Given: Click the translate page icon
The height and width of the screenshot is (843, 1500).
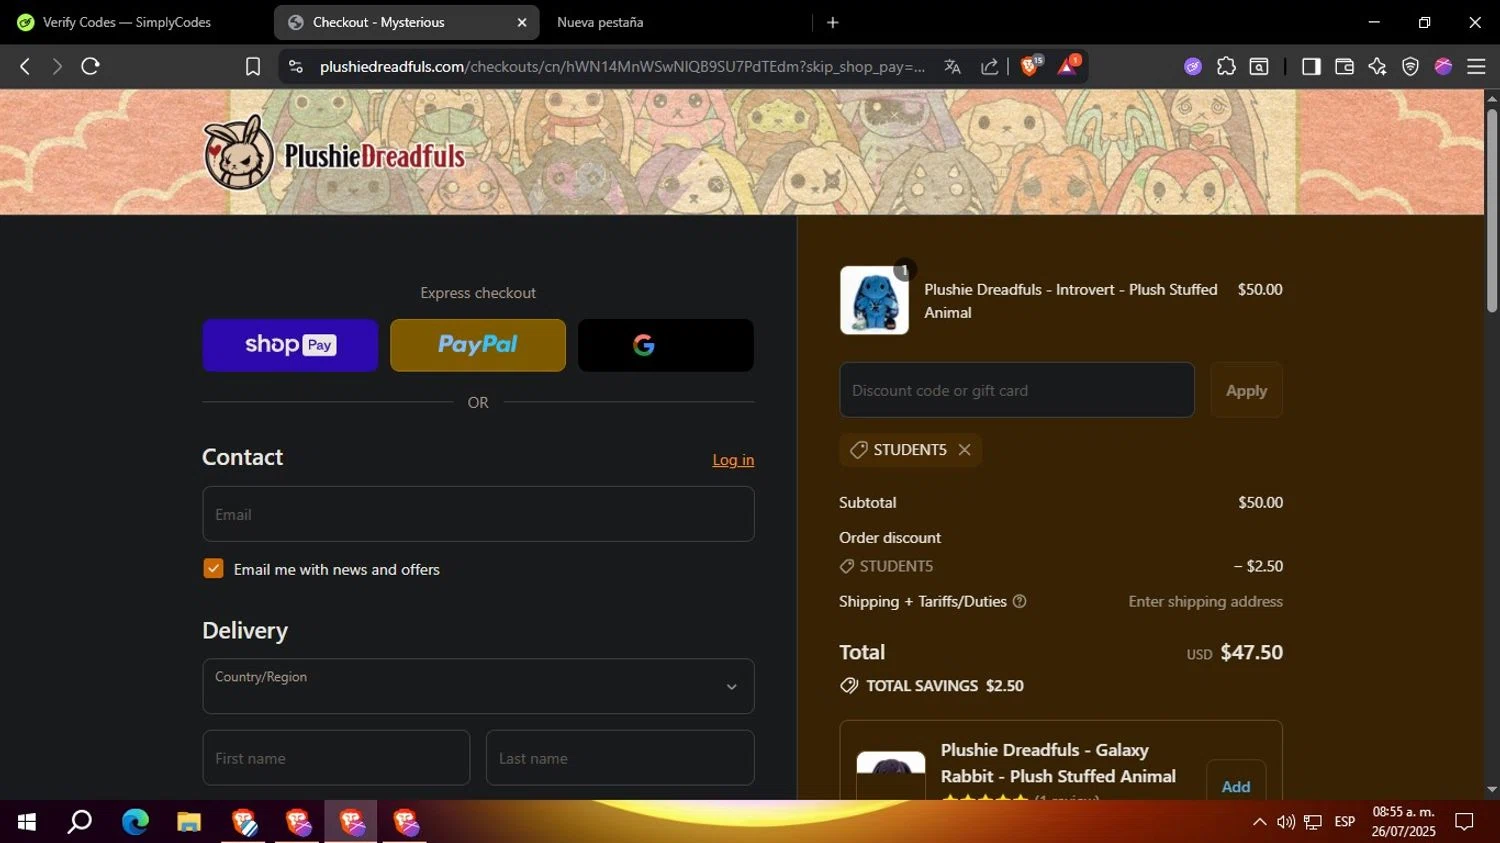Looking at the screenshot, I should click(x=952, y=66).
